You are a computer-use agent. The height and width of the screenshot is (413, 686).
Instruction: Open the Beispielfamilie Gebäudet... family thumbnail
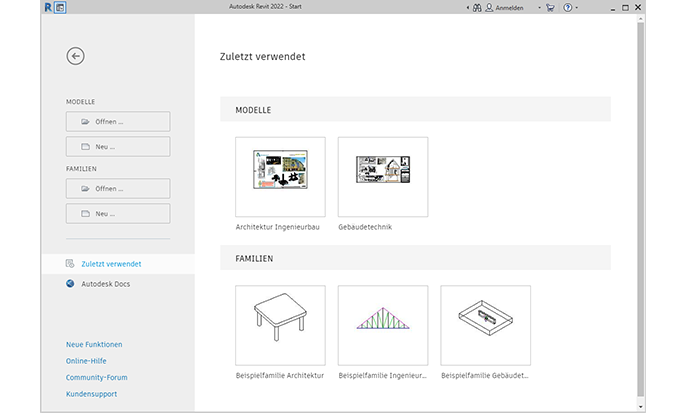[486, 326]
